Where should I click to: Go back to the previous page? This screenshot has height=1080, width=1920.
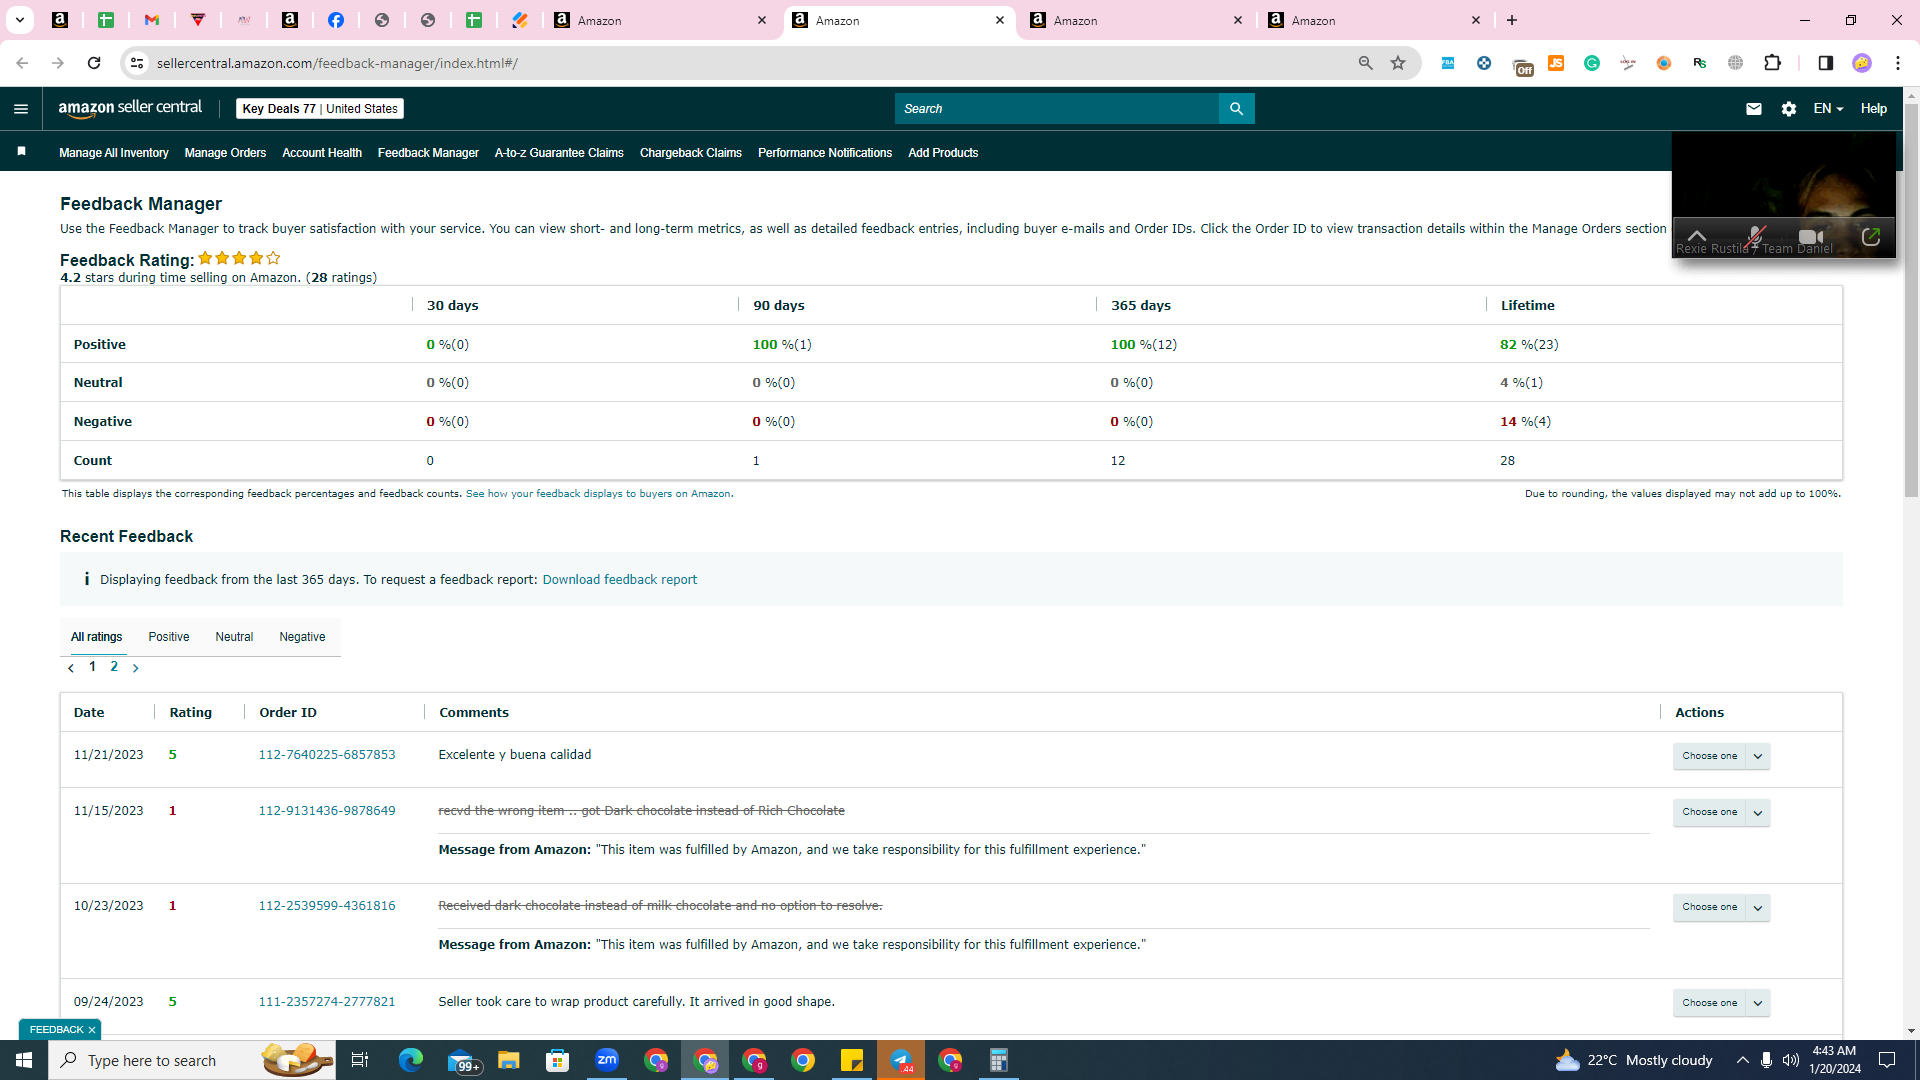point(22,63)
